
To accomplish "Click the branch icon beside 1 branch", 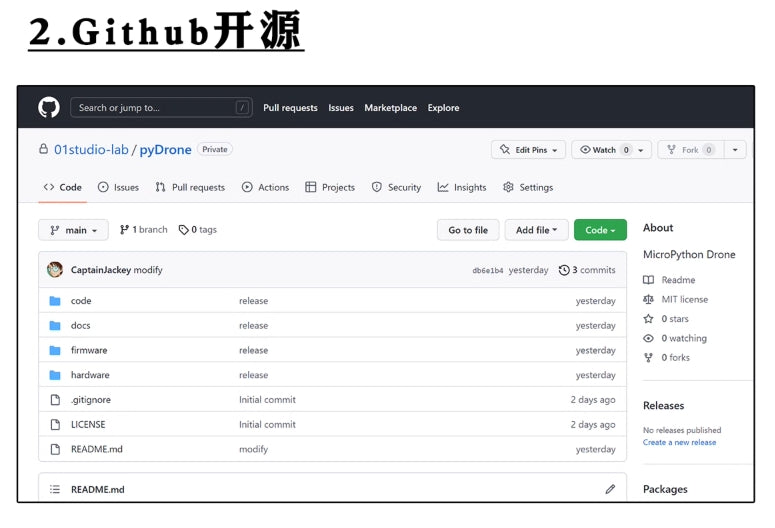I will point(124,229).
